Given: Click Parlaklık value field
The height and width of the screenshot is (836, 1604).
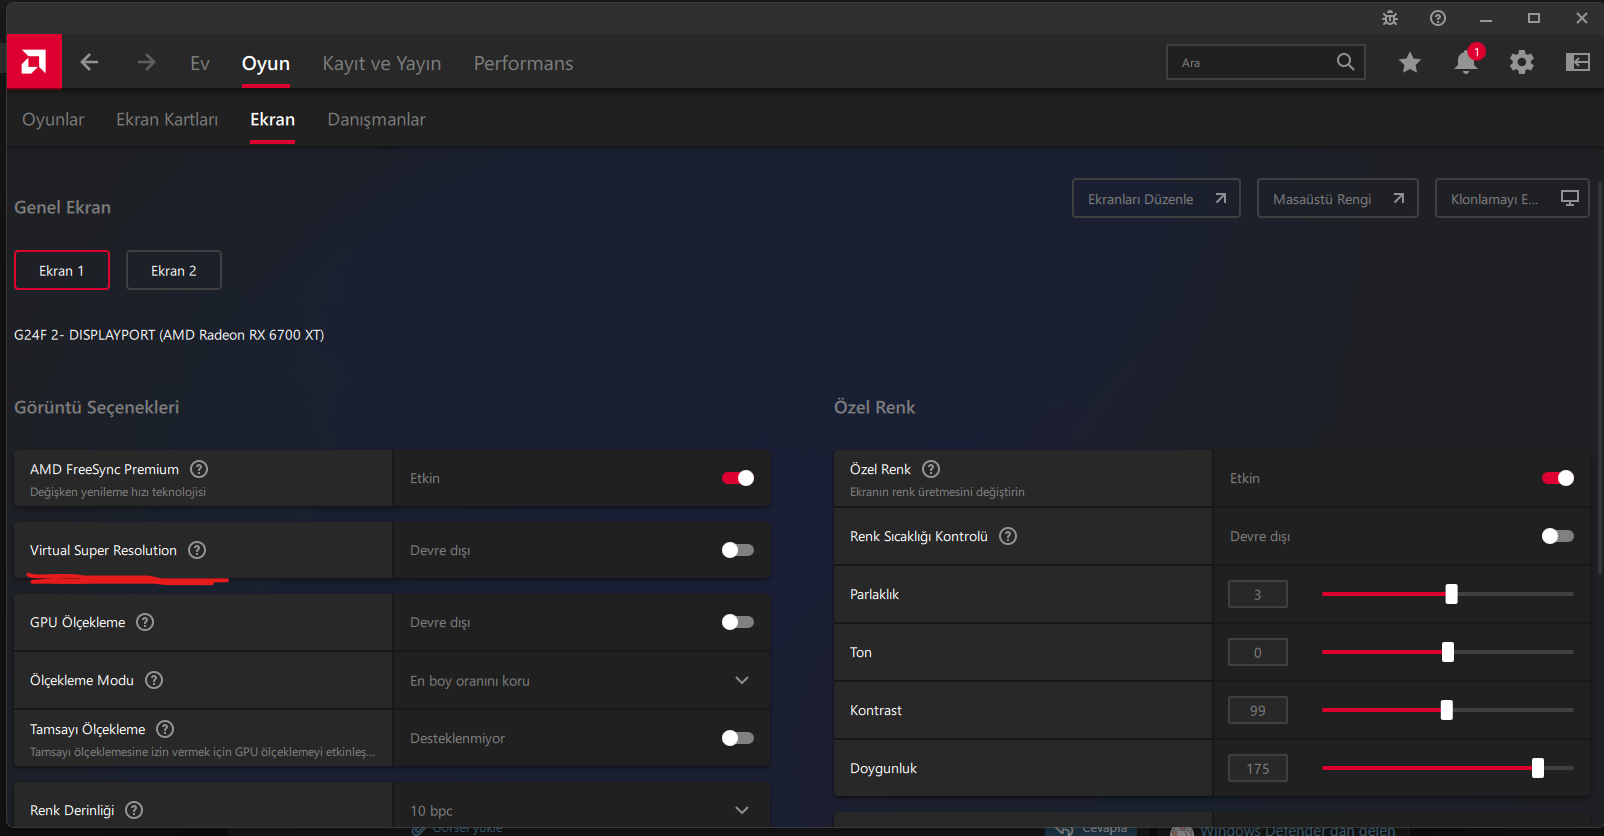Looking at the screenshot, I should pyautogui.click(x=1258, y=594).
